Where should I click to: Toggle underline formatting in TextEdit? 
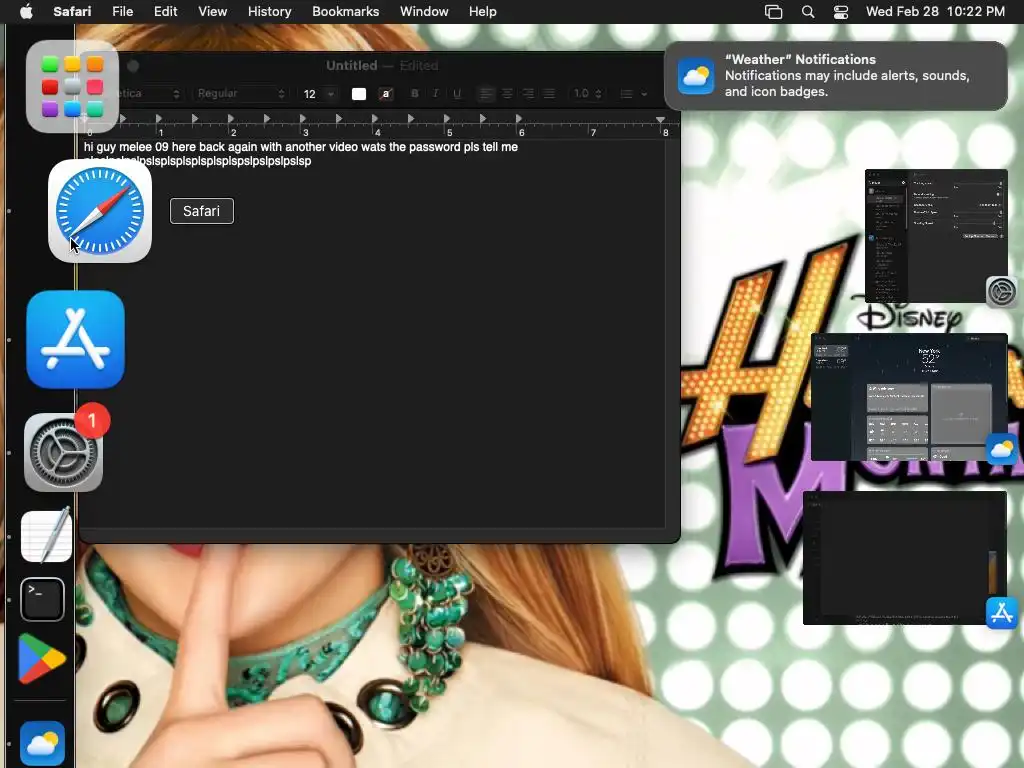pyautogui.click(x=457, y=93)
